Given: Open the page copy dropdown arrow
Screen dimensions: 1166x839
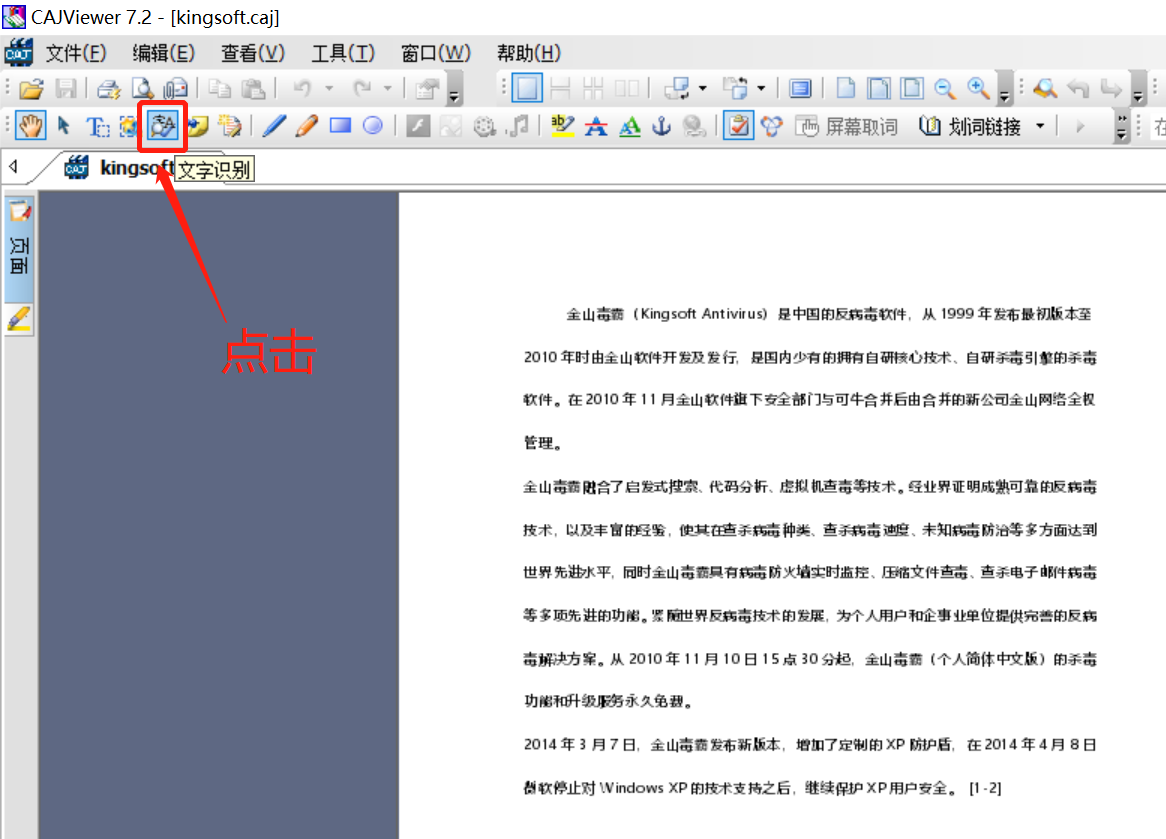Looking at the screenshot, I should coord(761,89).
